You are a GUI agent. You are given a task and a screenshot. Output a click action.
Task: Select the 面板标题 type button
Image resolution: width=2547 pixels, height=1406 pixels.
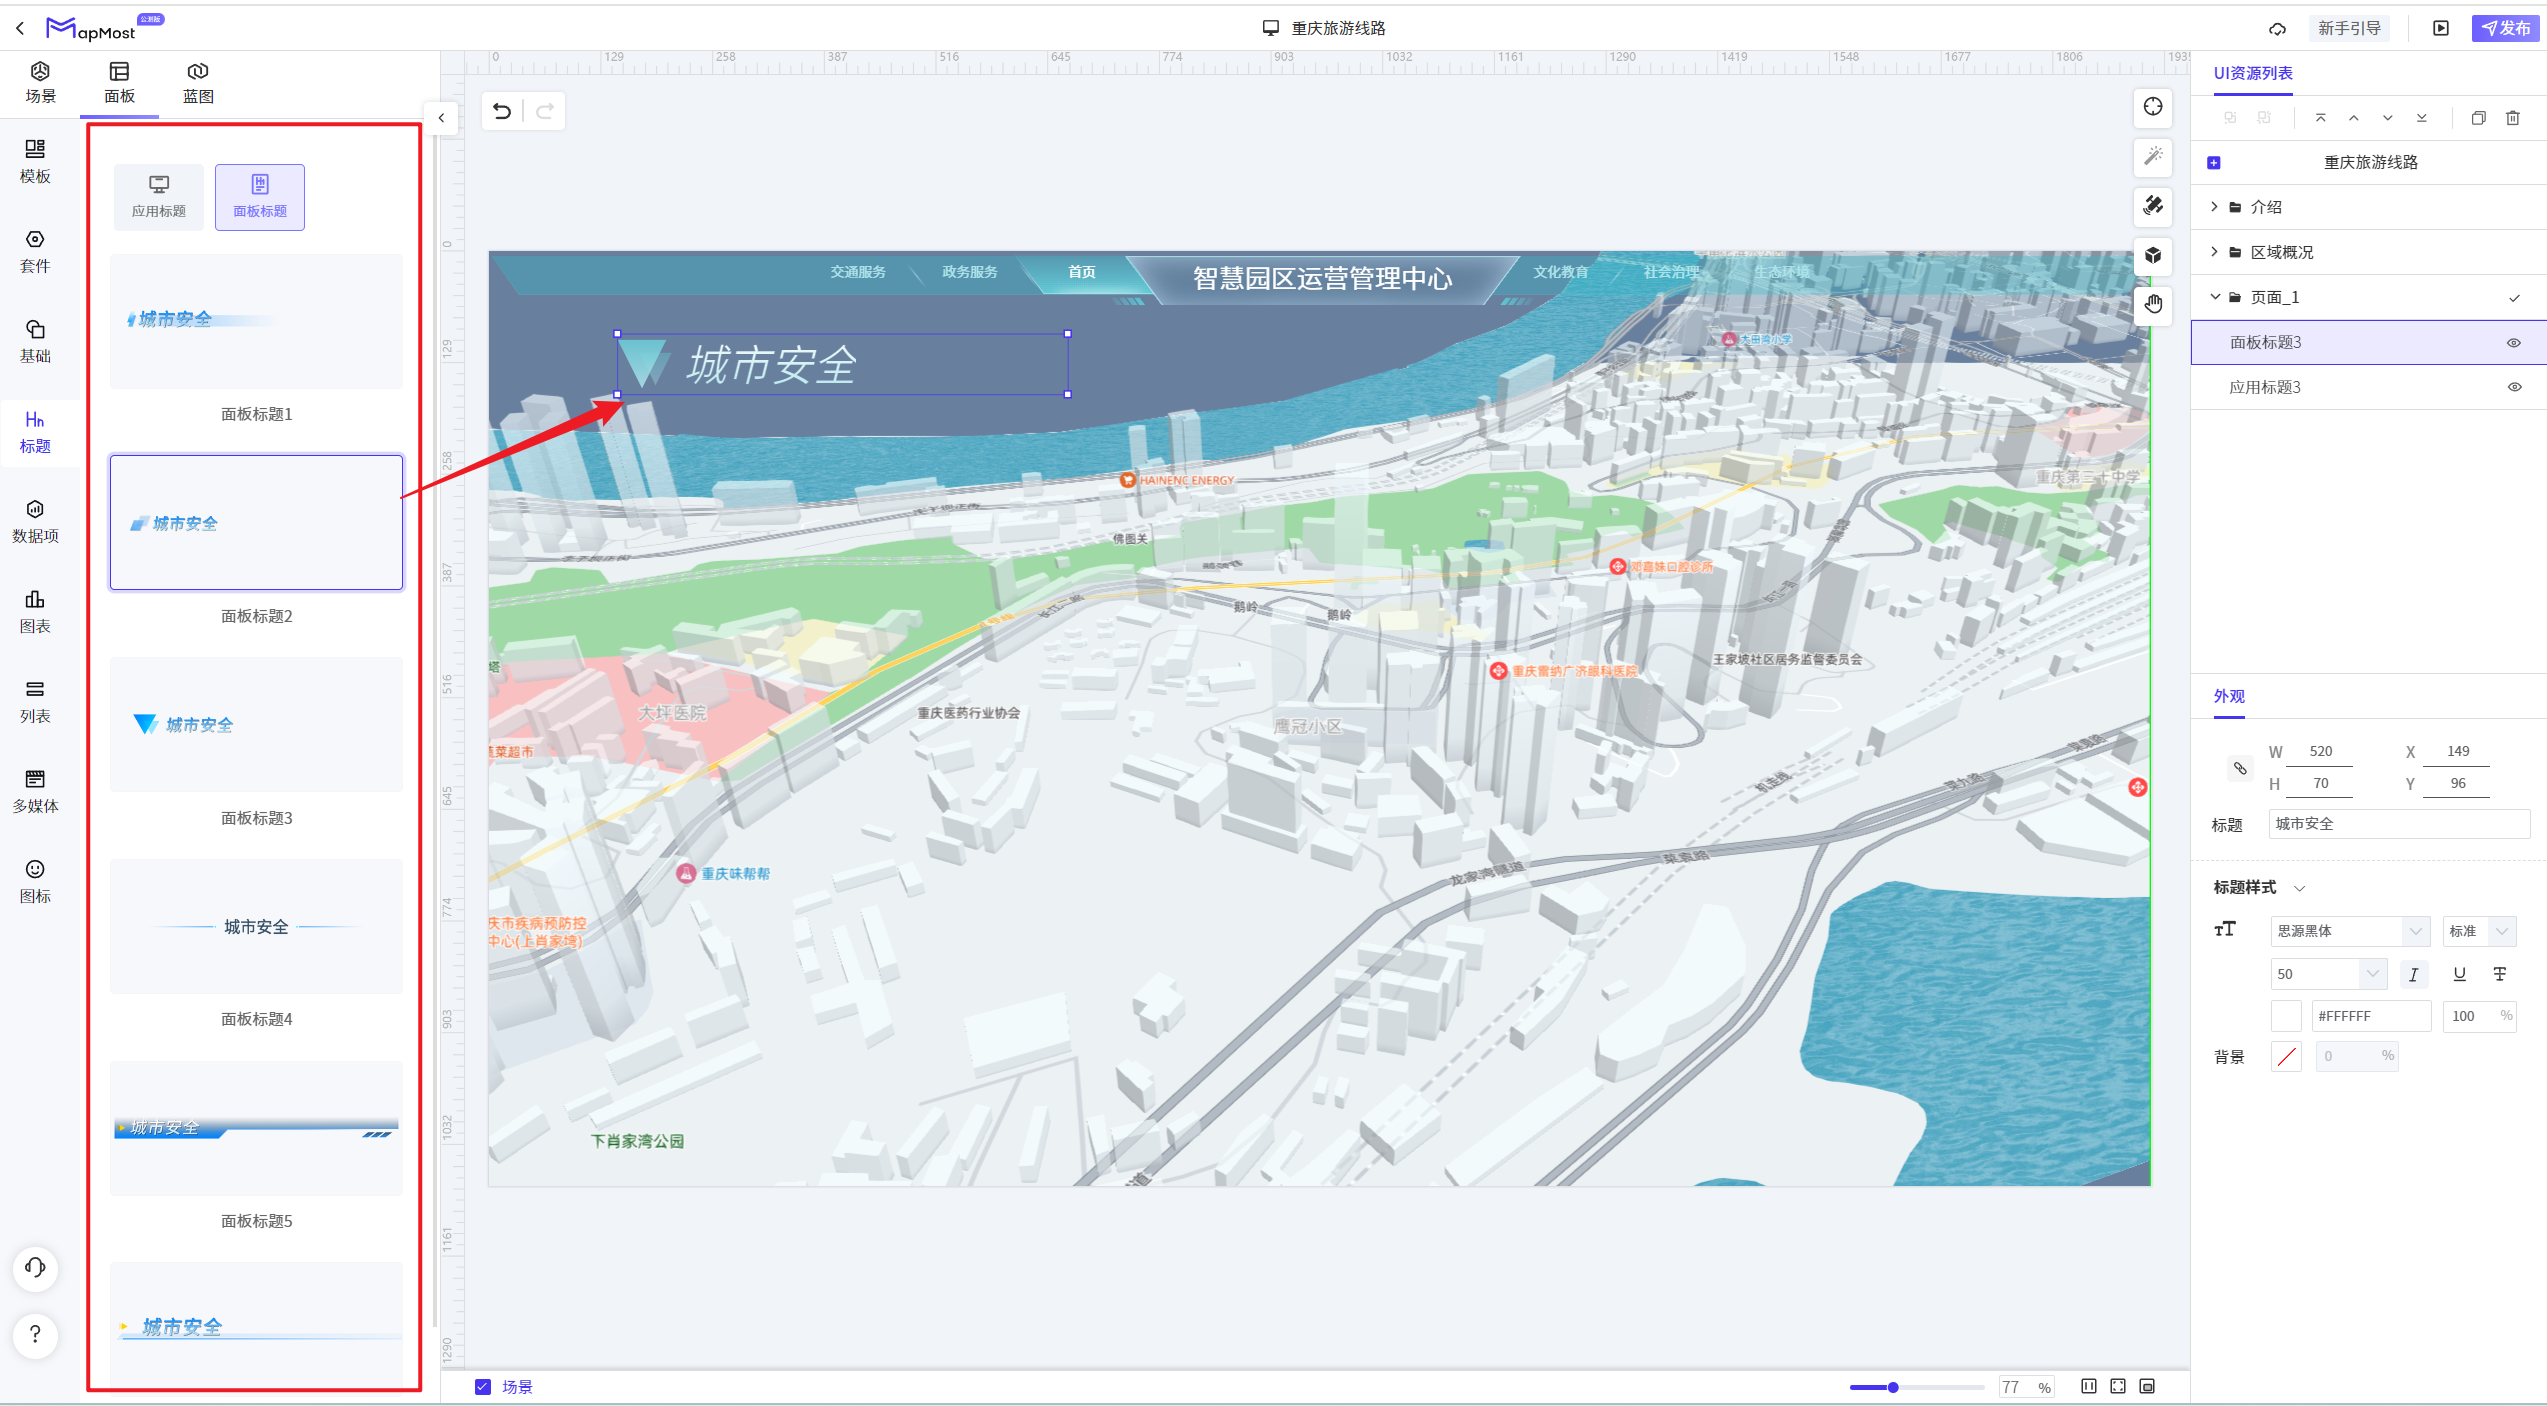(x=260, y=197)
